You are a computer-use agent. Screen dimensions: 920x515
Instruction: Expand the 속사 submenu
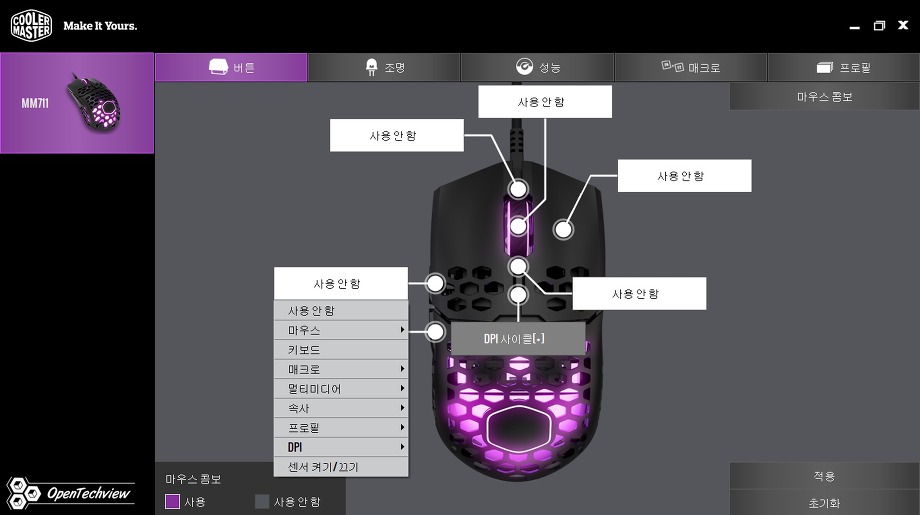point(341,408)
